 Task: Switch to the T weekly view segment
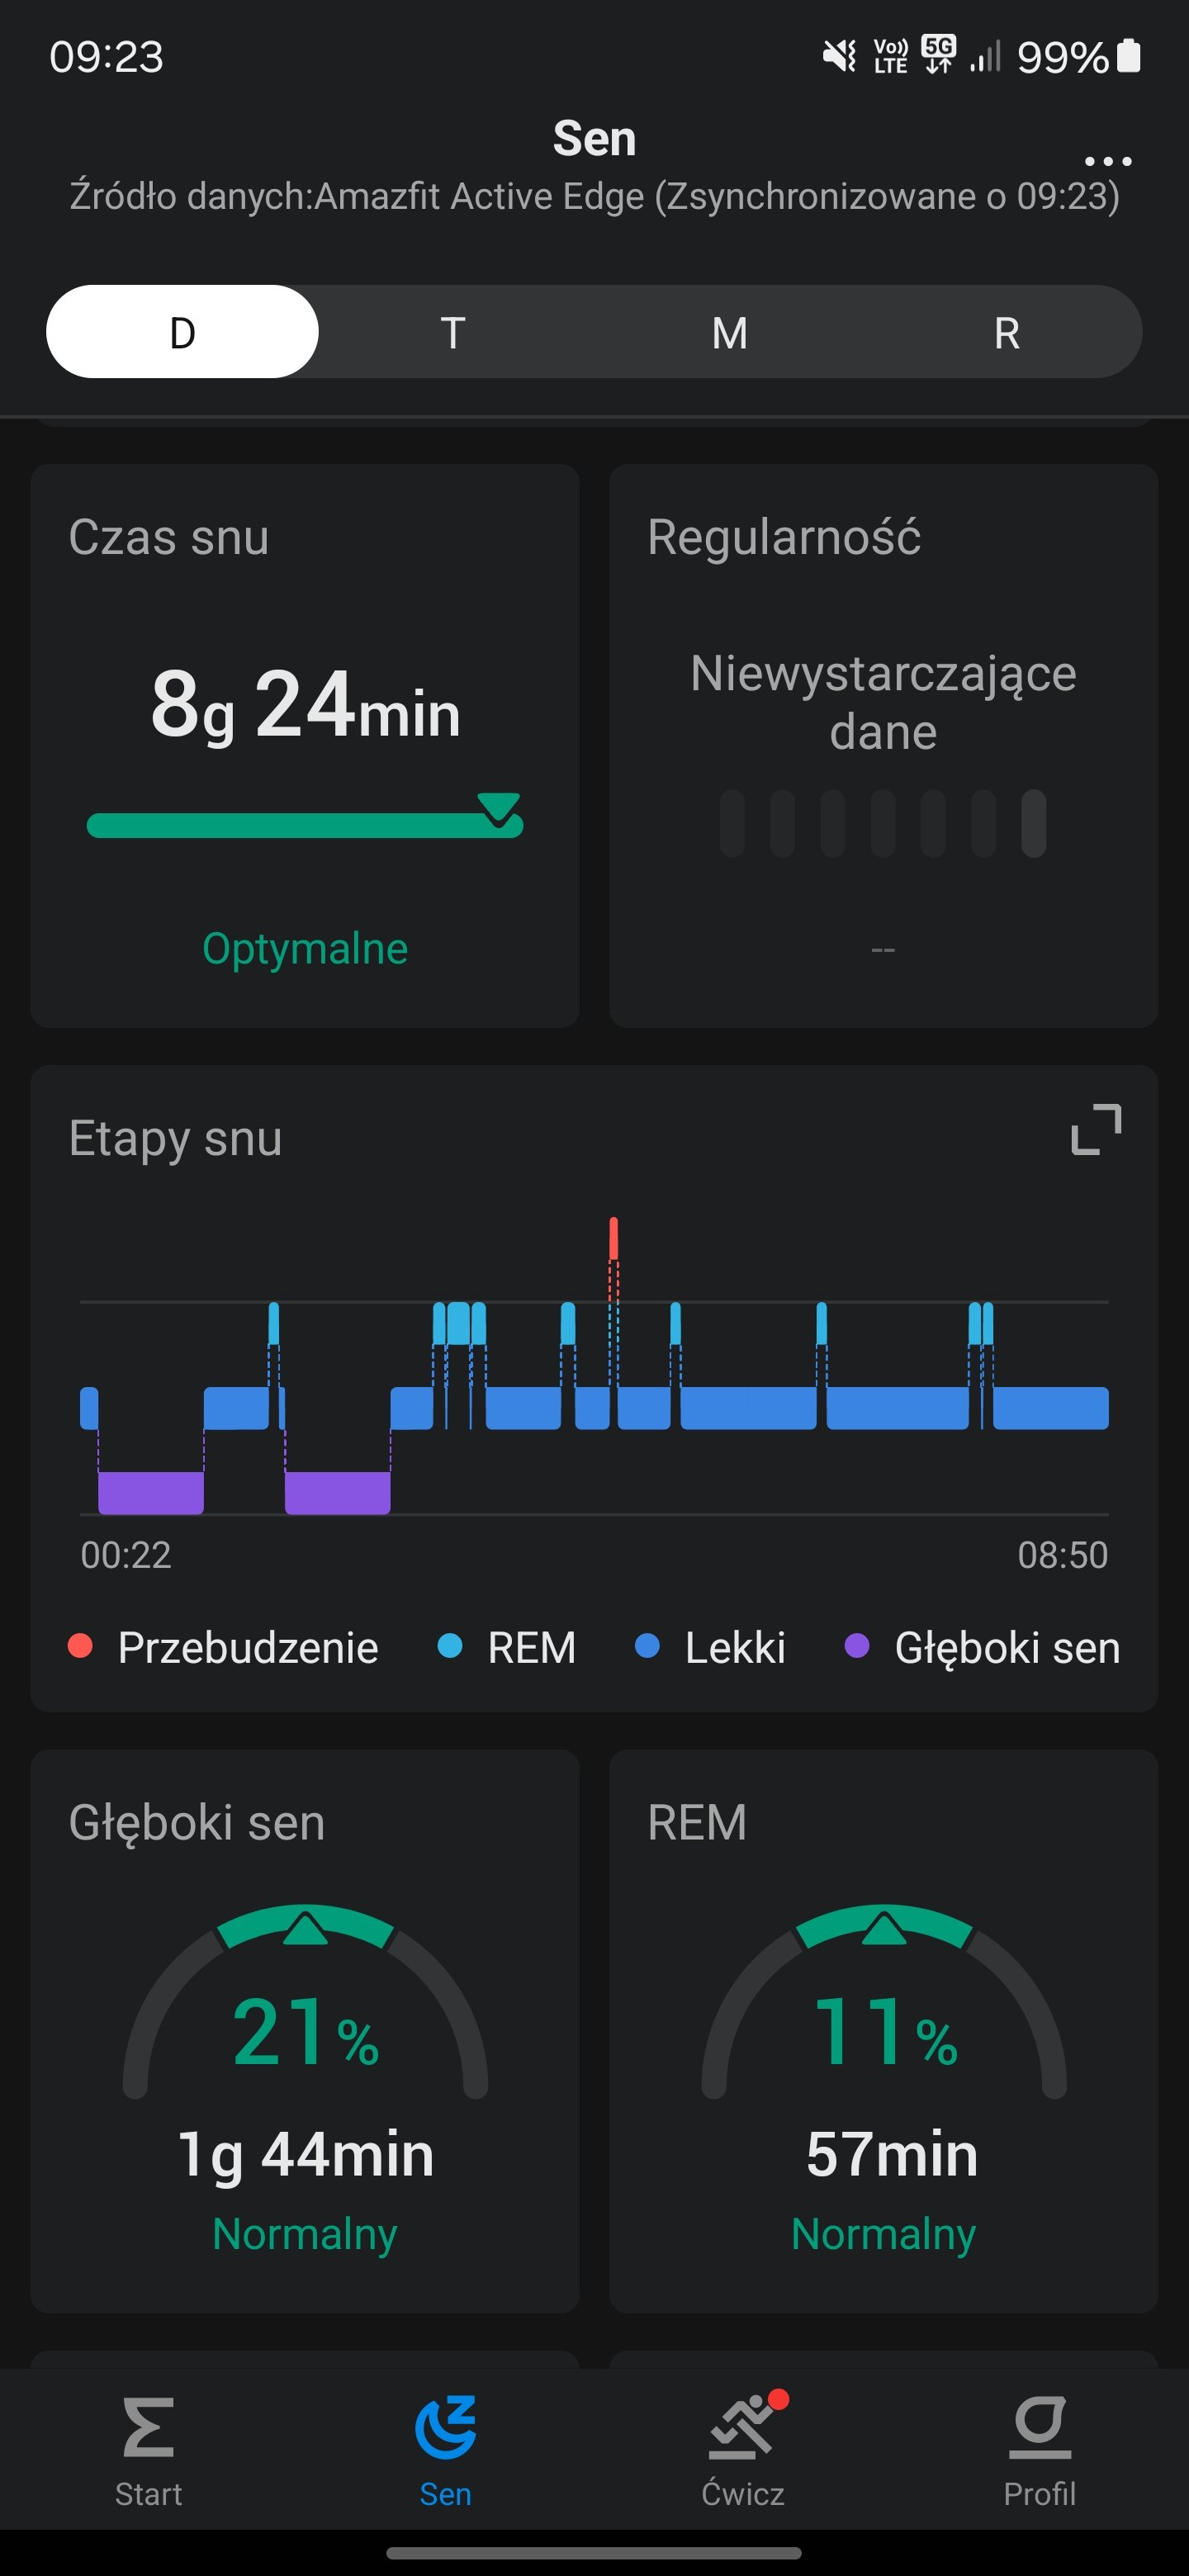453,332
